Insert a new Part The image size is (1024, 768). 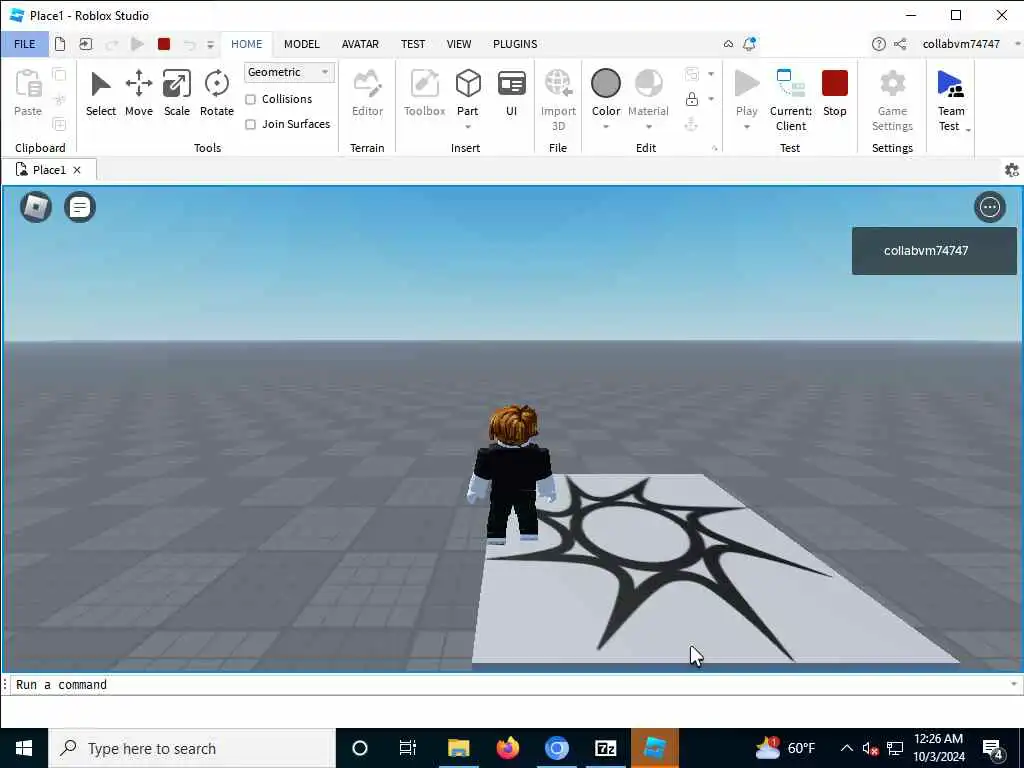pyautogui.click(x=468, y=91)
